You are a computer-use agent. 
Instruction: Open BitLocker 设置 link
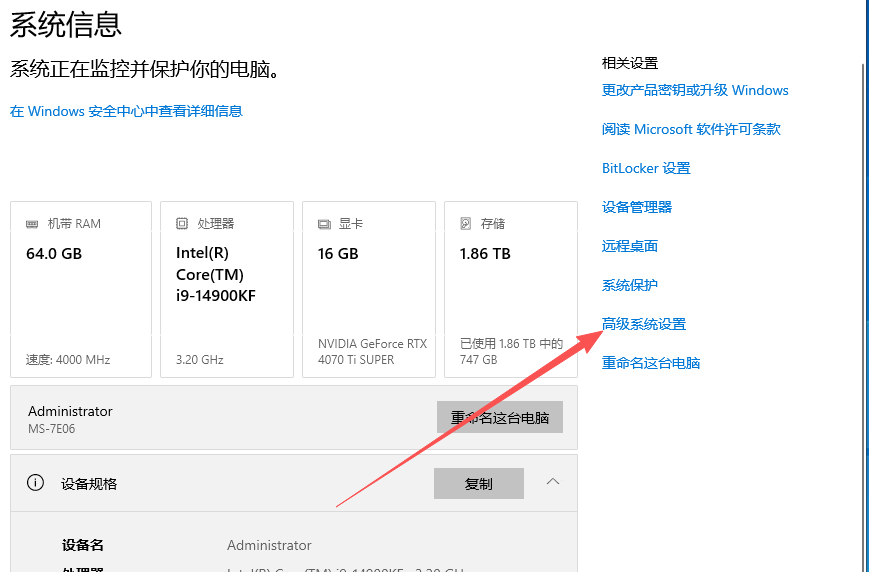pos(646,168)
